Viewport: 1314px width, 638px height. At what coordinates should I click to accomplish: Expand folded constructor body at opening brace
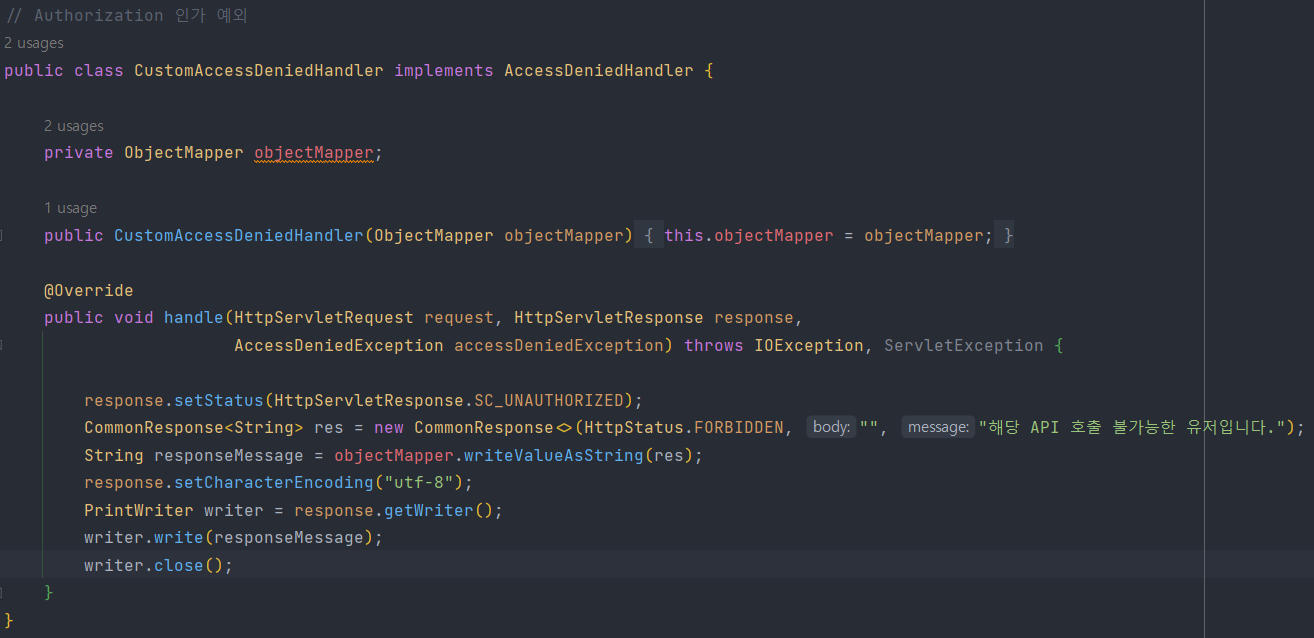pos(649,235)
